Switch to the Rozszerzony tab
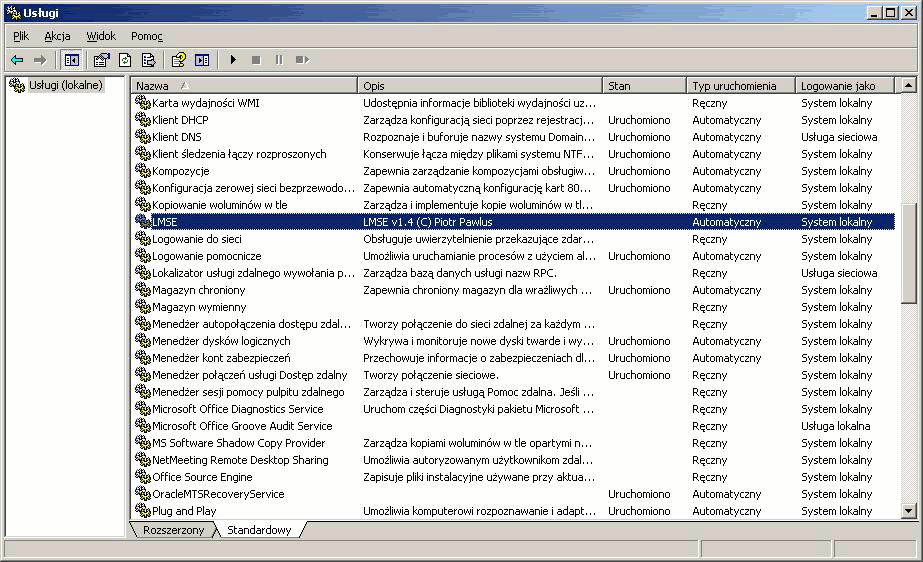 [173, 530]
